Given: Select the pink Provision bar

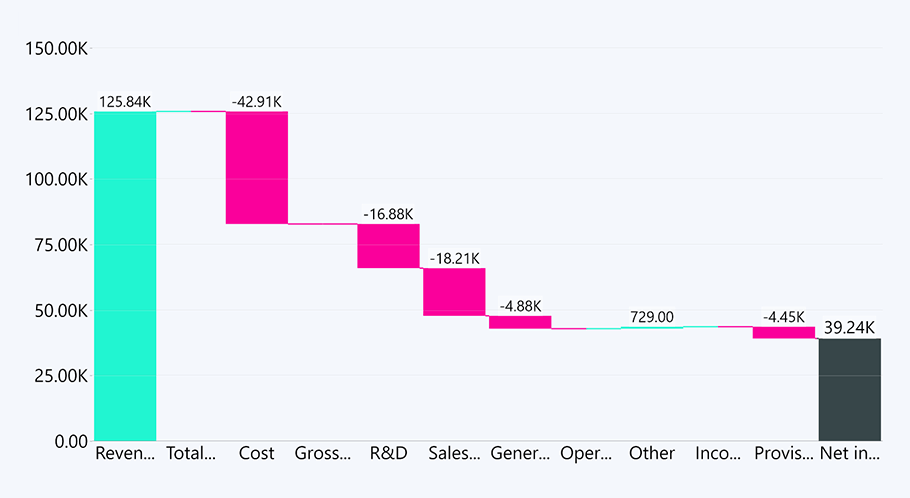Looking at the screenshot, I should click(784, 332).
